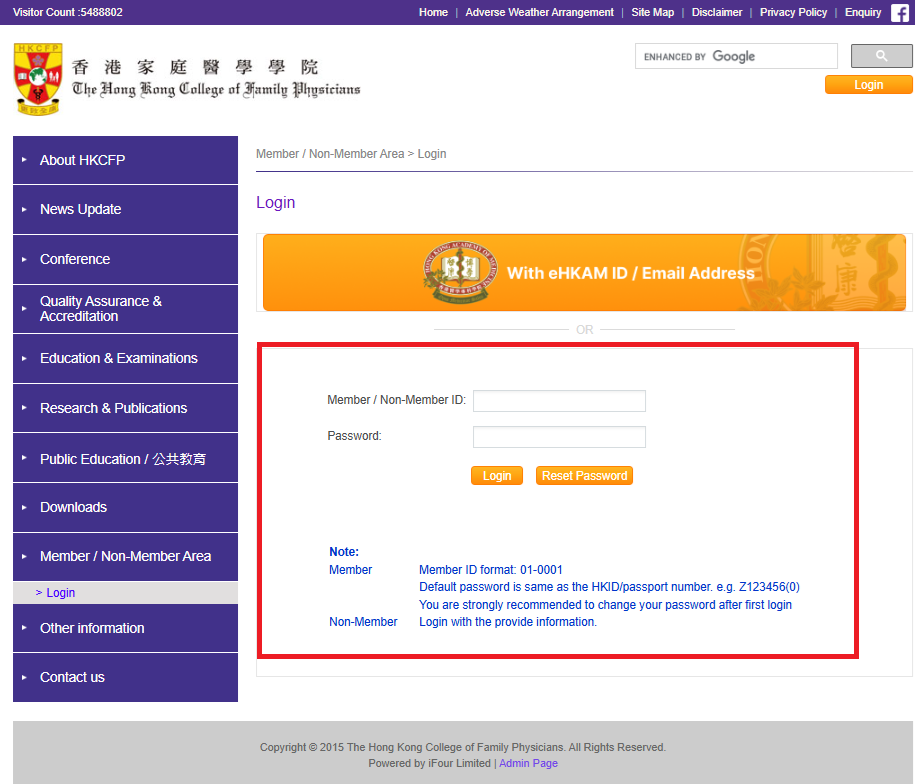Expand arrow beside Quality Assurance & Accreditation

pyautogui.click(x=24, y=309)
